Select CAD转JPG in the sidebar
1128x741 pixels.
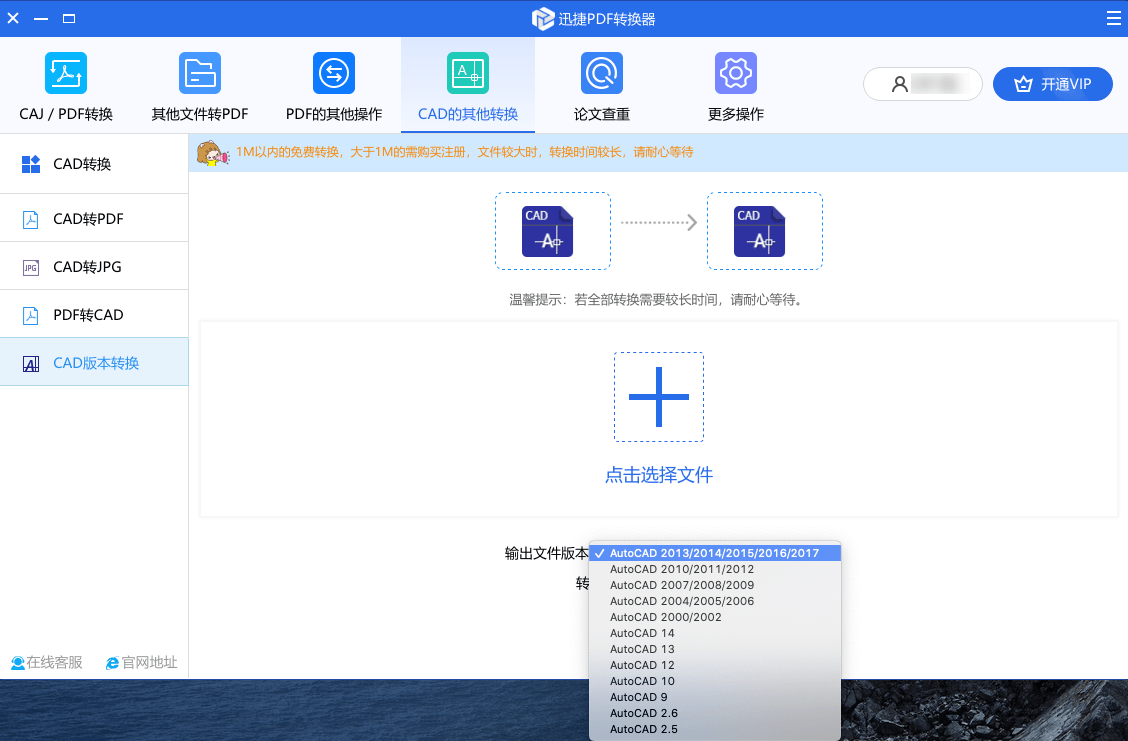pyautogui.click(x=94, y=267)
